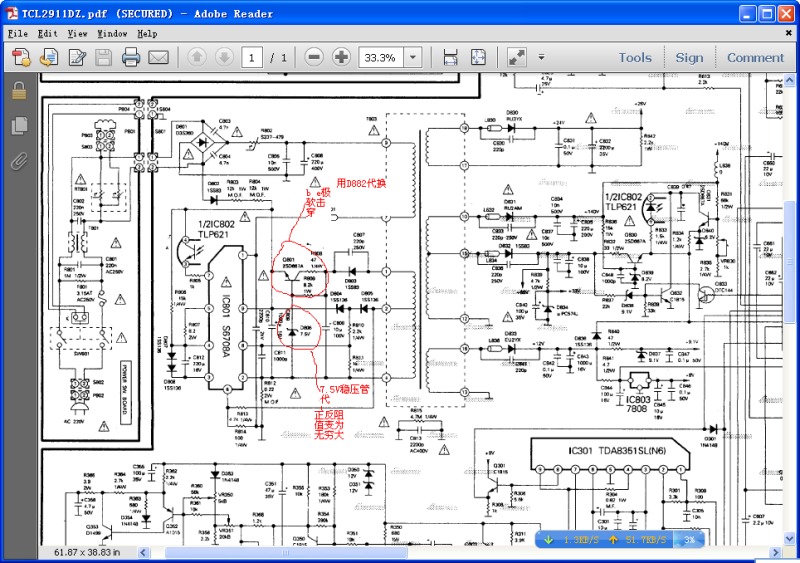Print the document using printer icon
The height and width of the screenshot is (563, 800).
131,57
